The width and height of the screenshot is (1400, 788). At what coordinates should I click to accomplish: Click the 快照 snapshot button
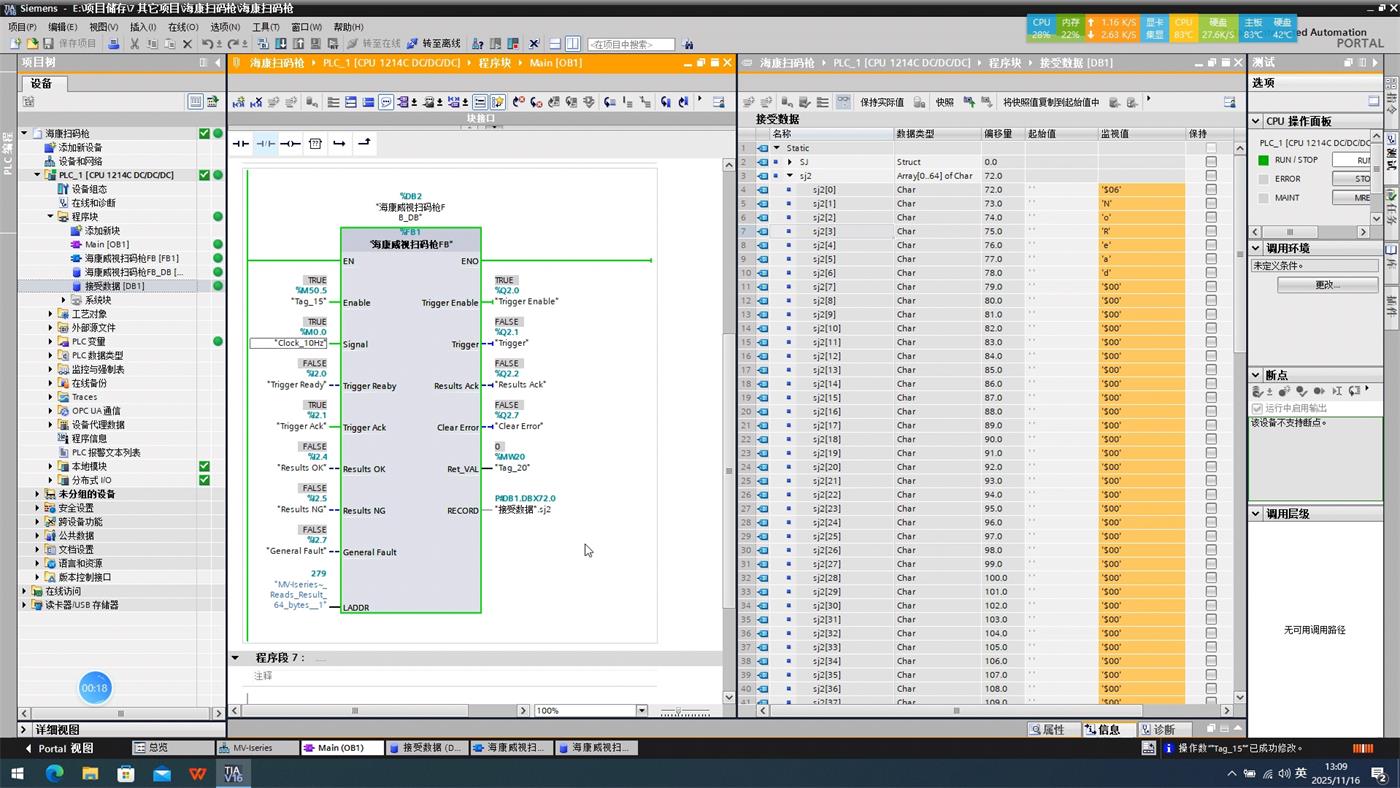click(x=944, y=102)
